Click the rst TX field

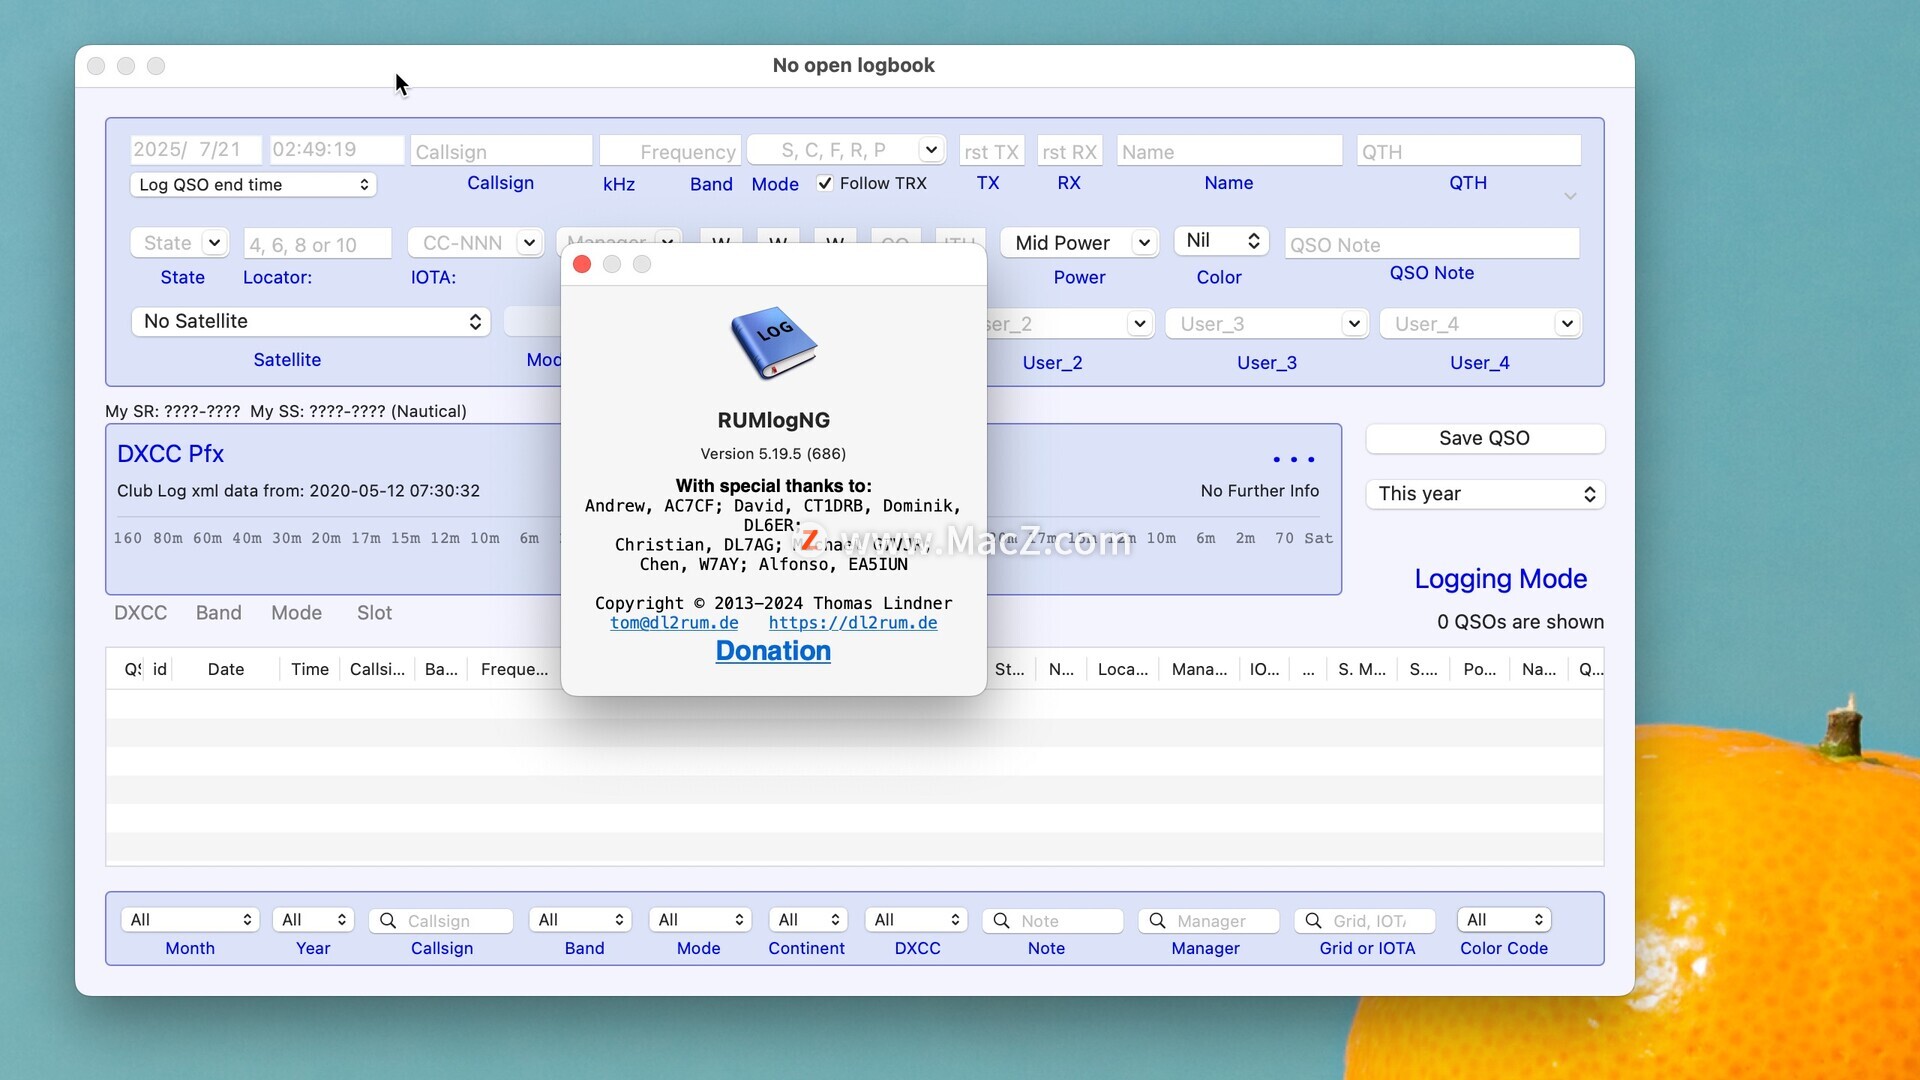point(991,151)
